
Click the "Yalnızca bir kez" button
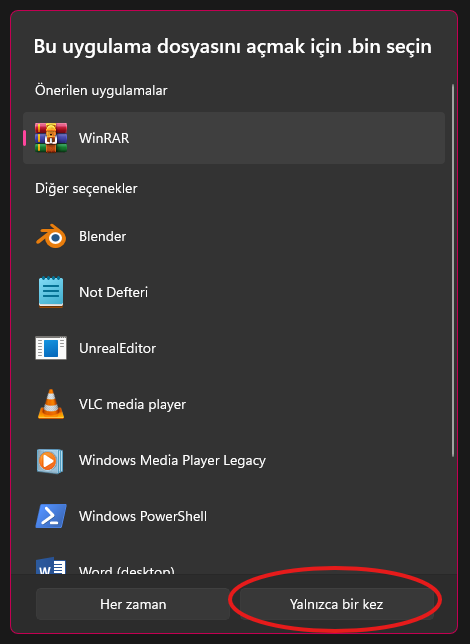pyautogui.click(x=336, y=604)
